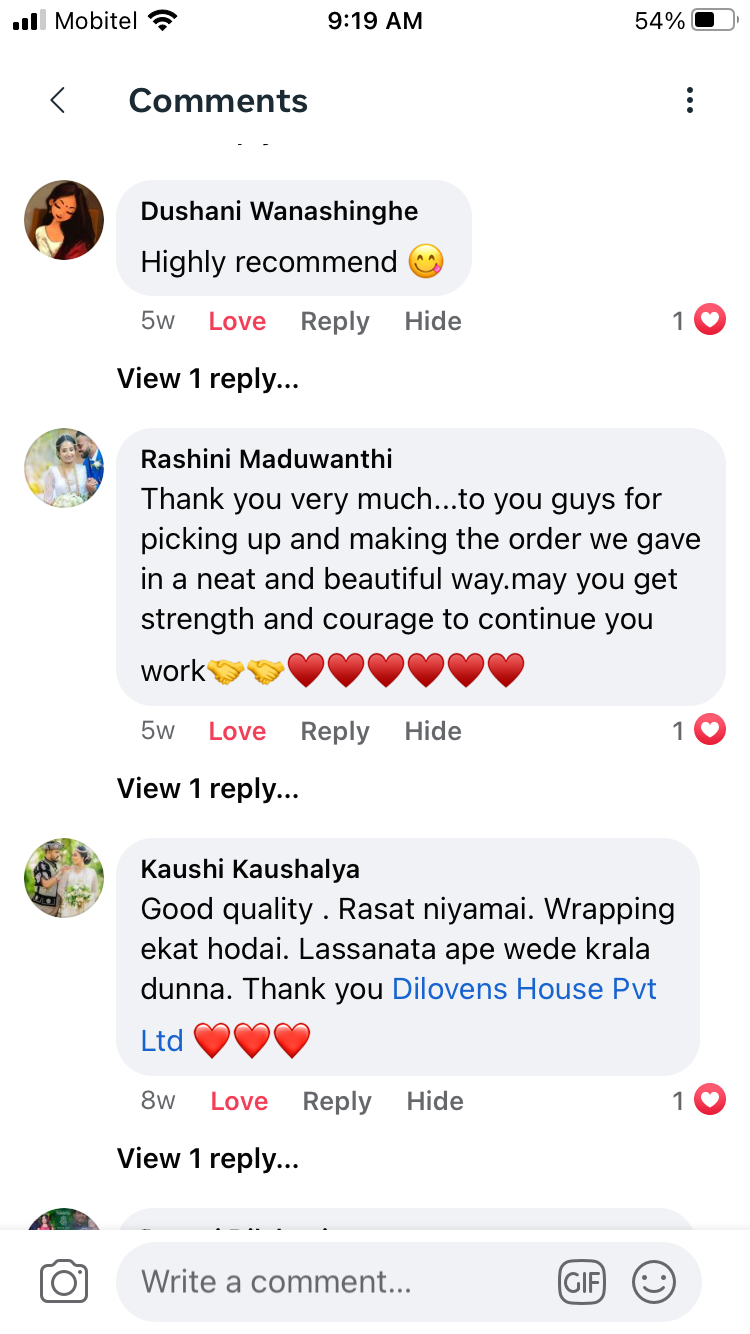
Task: Expand View 1 reply under Dushani's comment
Action: 208,379
